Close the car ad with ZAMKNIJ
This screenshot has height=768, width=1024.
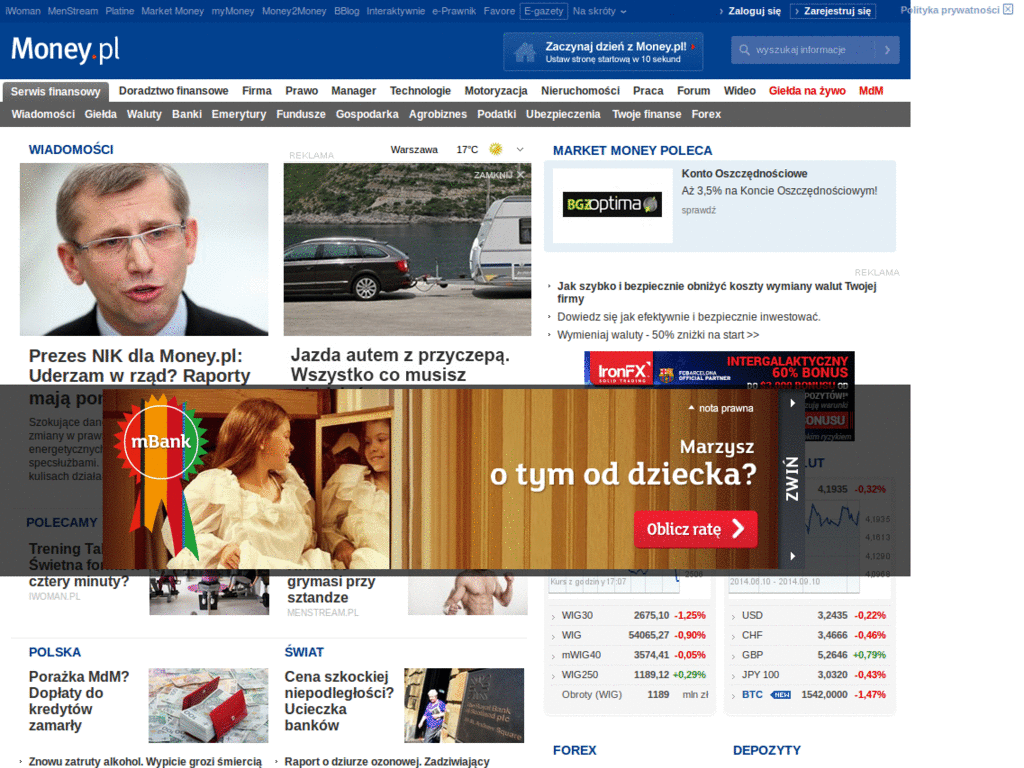click(499, 174)
